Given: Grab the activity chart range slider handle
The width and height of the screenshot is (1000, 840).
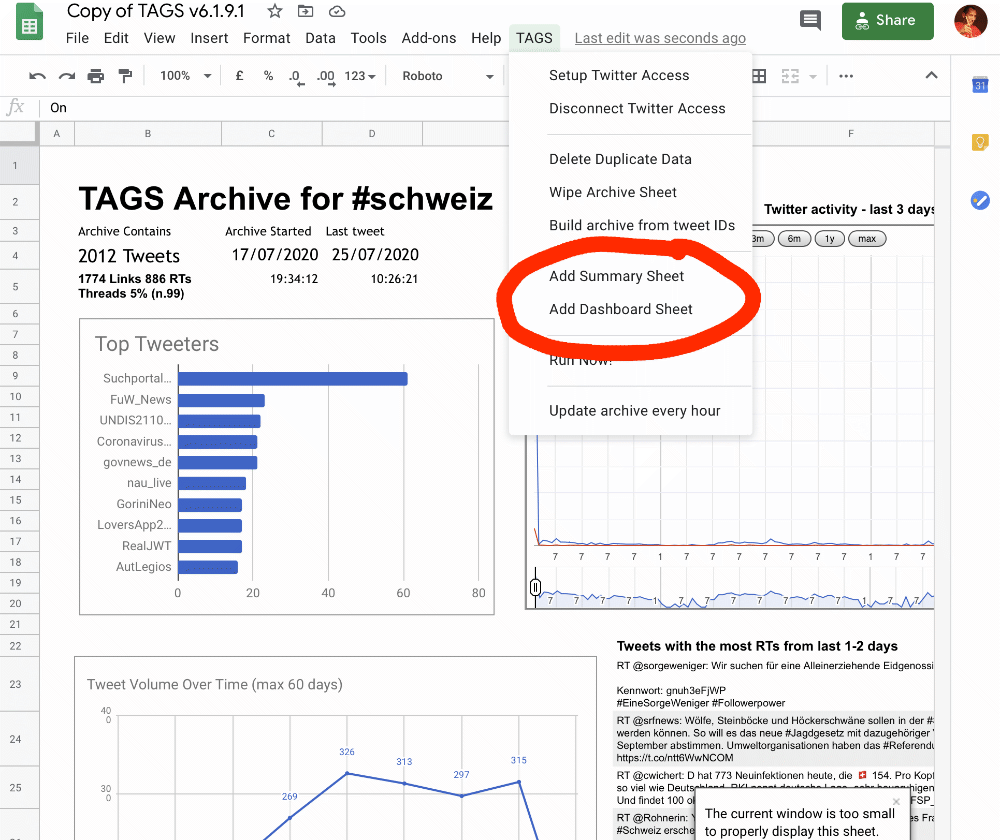Looking at the screenshot, I should (x=536, y=587).
